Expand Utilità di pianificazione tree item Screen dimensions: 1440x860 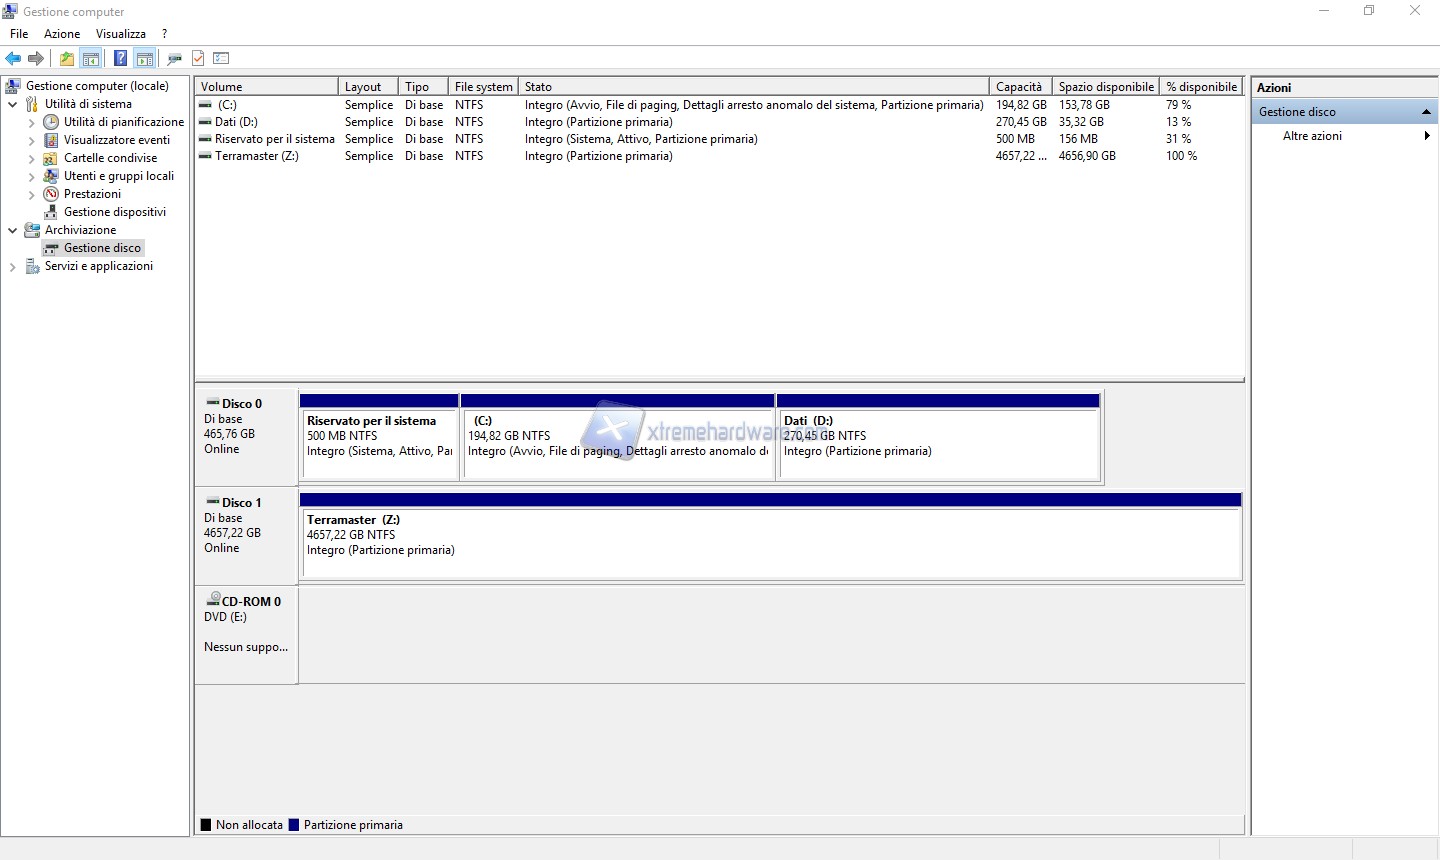click(x=31, y=122)
